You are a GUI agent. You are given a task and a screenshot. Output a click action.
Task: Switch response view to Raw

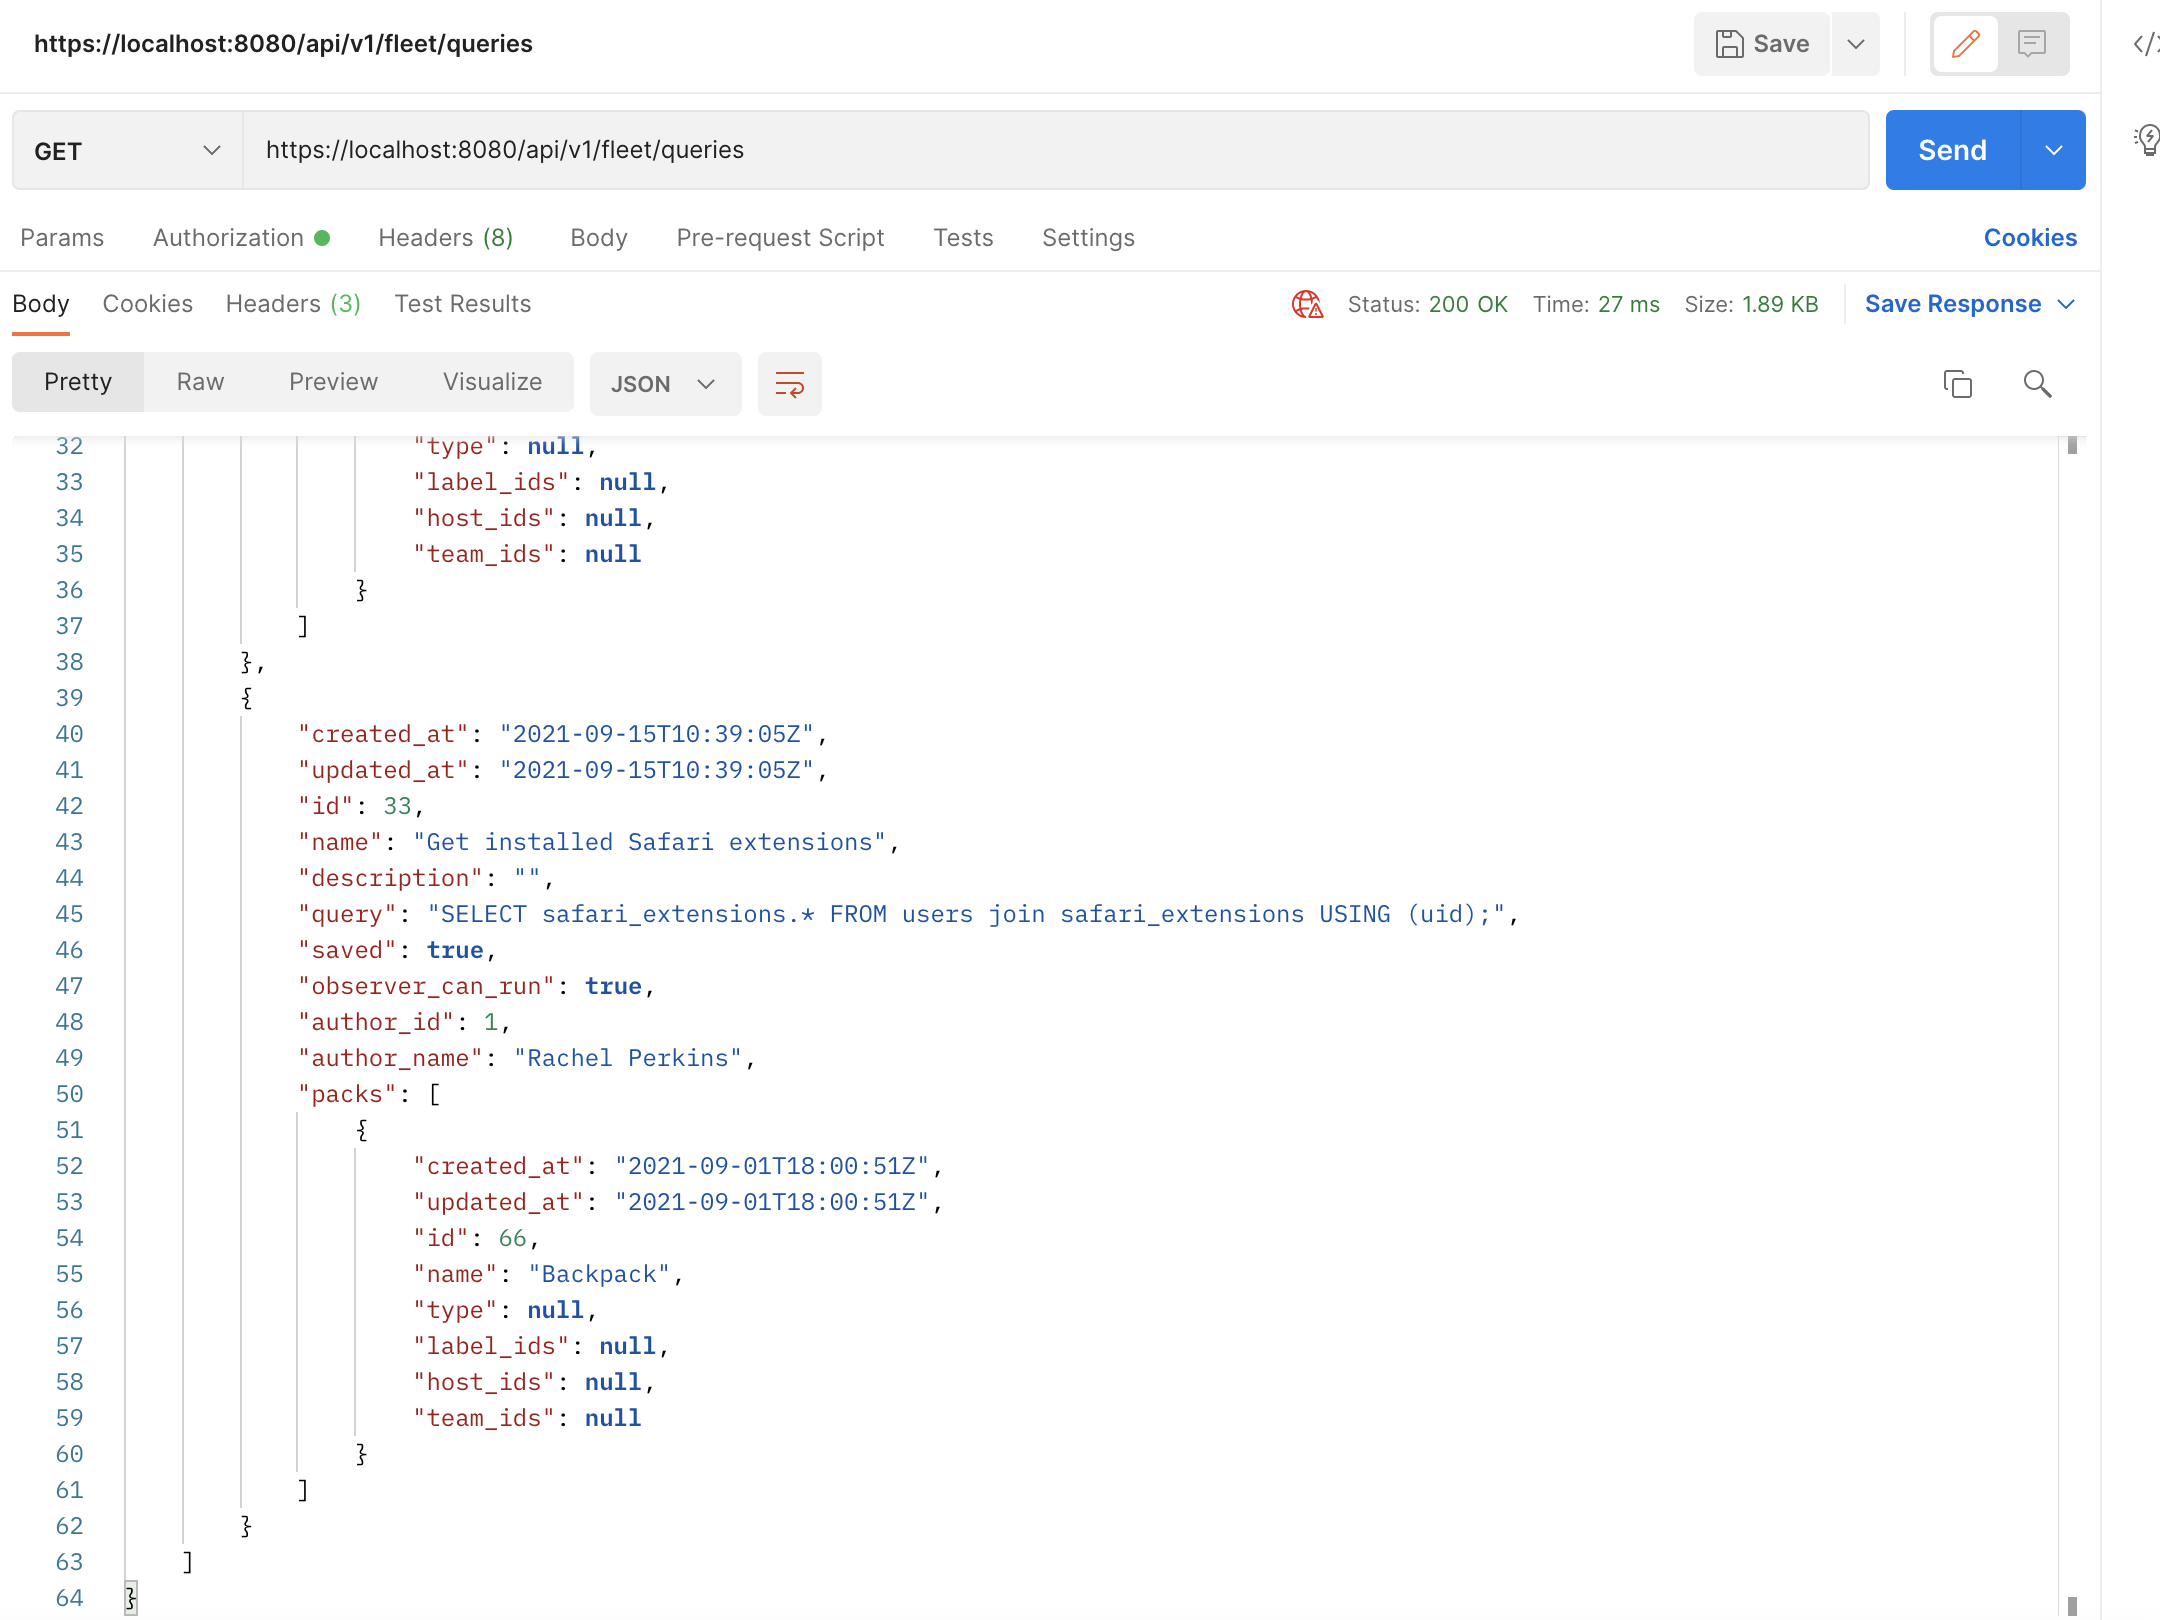(200, 381)
